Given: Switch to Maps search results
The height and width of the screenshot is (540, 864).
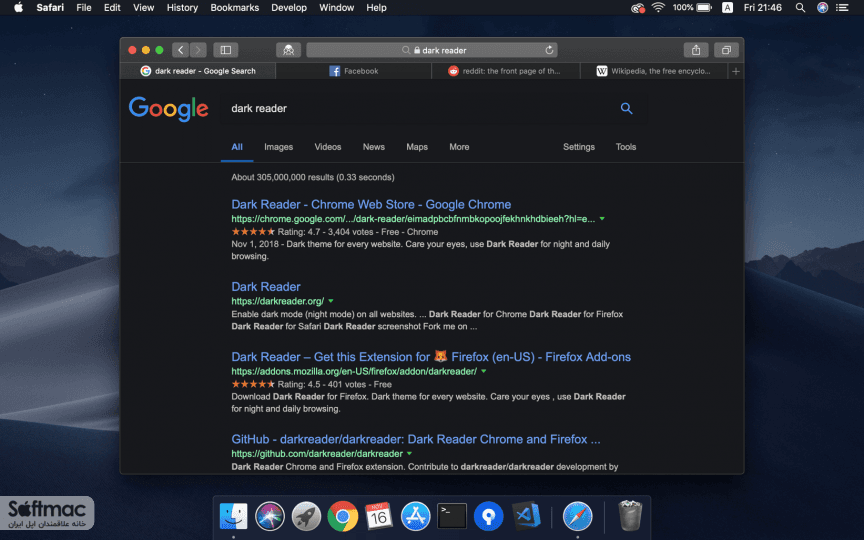Looking at the screenshot, I should pos(417,147).
